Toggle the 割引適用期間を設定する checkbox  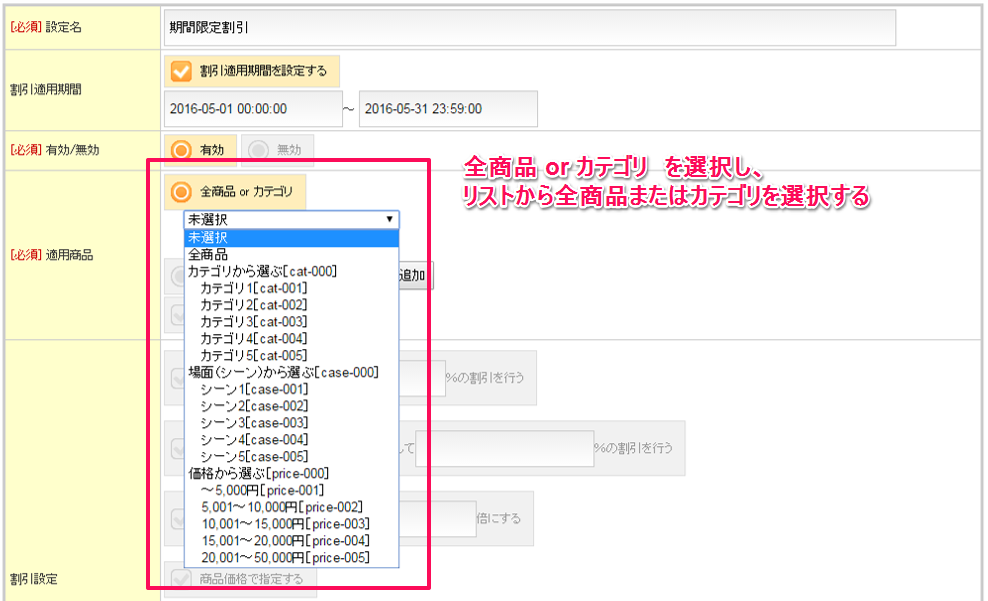coord(182,71)
